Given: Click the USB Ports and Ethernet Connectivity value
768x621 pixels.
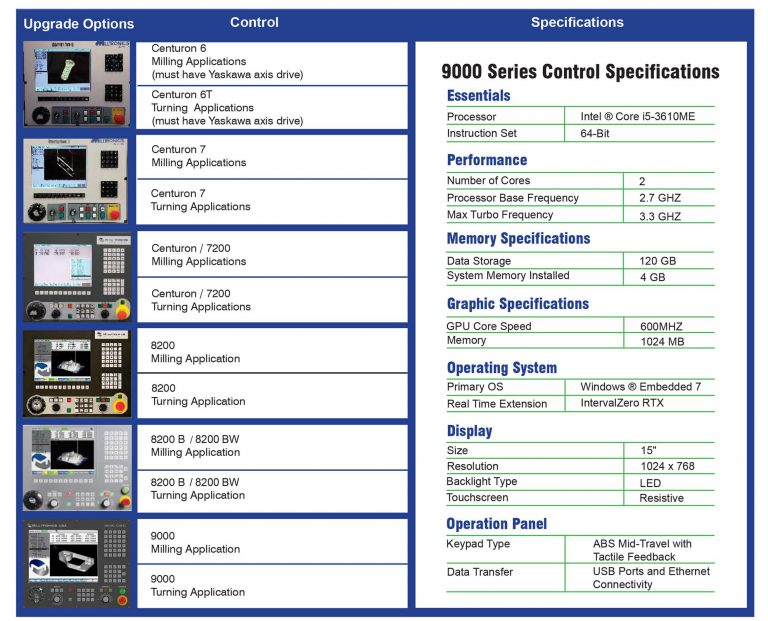Looking at the screenshot, I should (651, 578).
